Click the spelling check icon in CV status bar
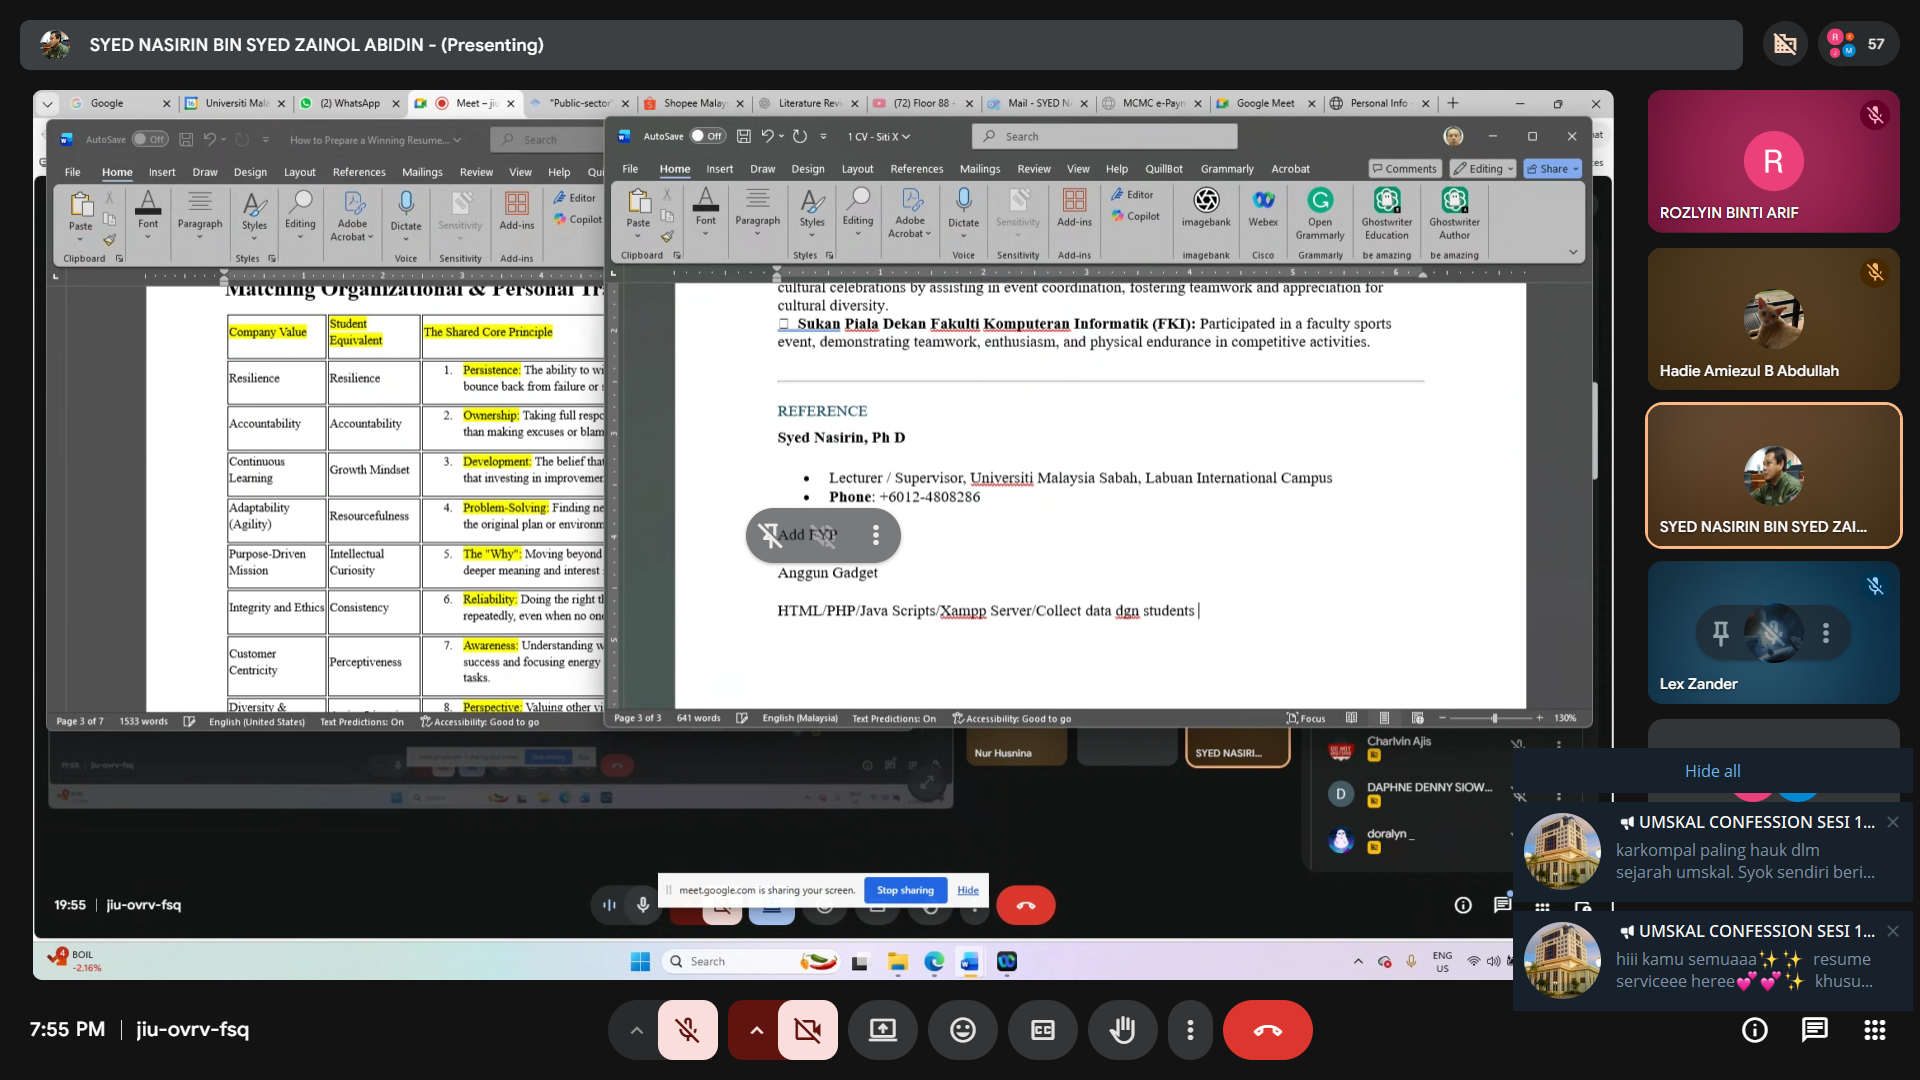Image resolution: width=1920 pixels, height=1080 pixels. point(742,718)
